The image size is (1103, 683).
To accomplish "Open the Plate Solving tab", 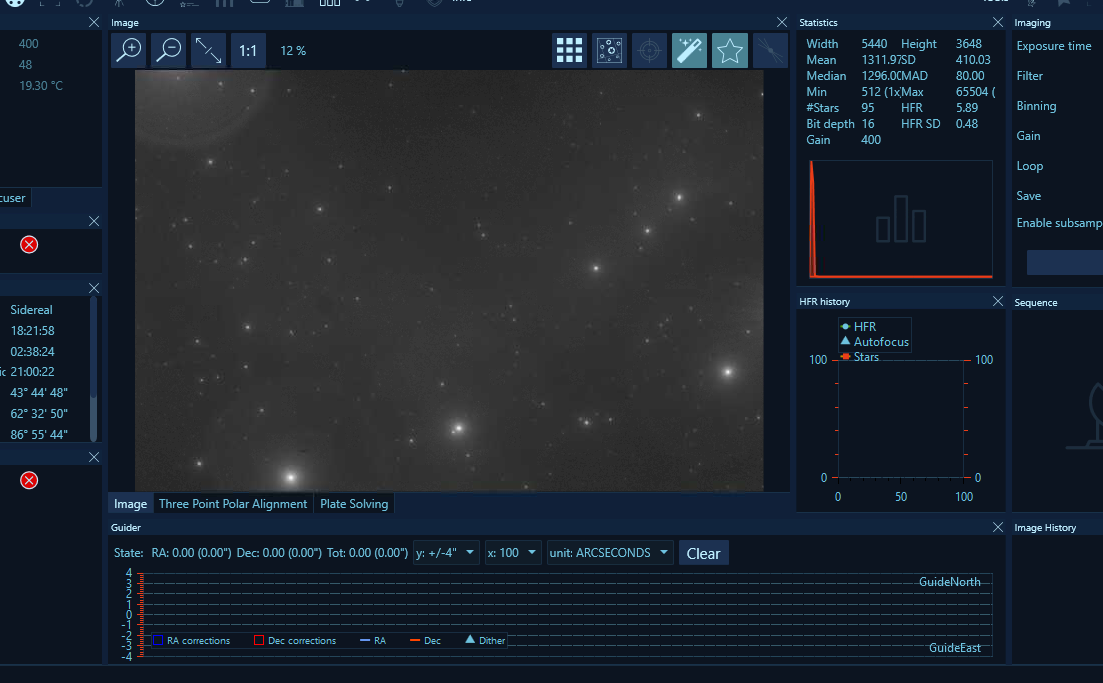I will tap(354, 504).
